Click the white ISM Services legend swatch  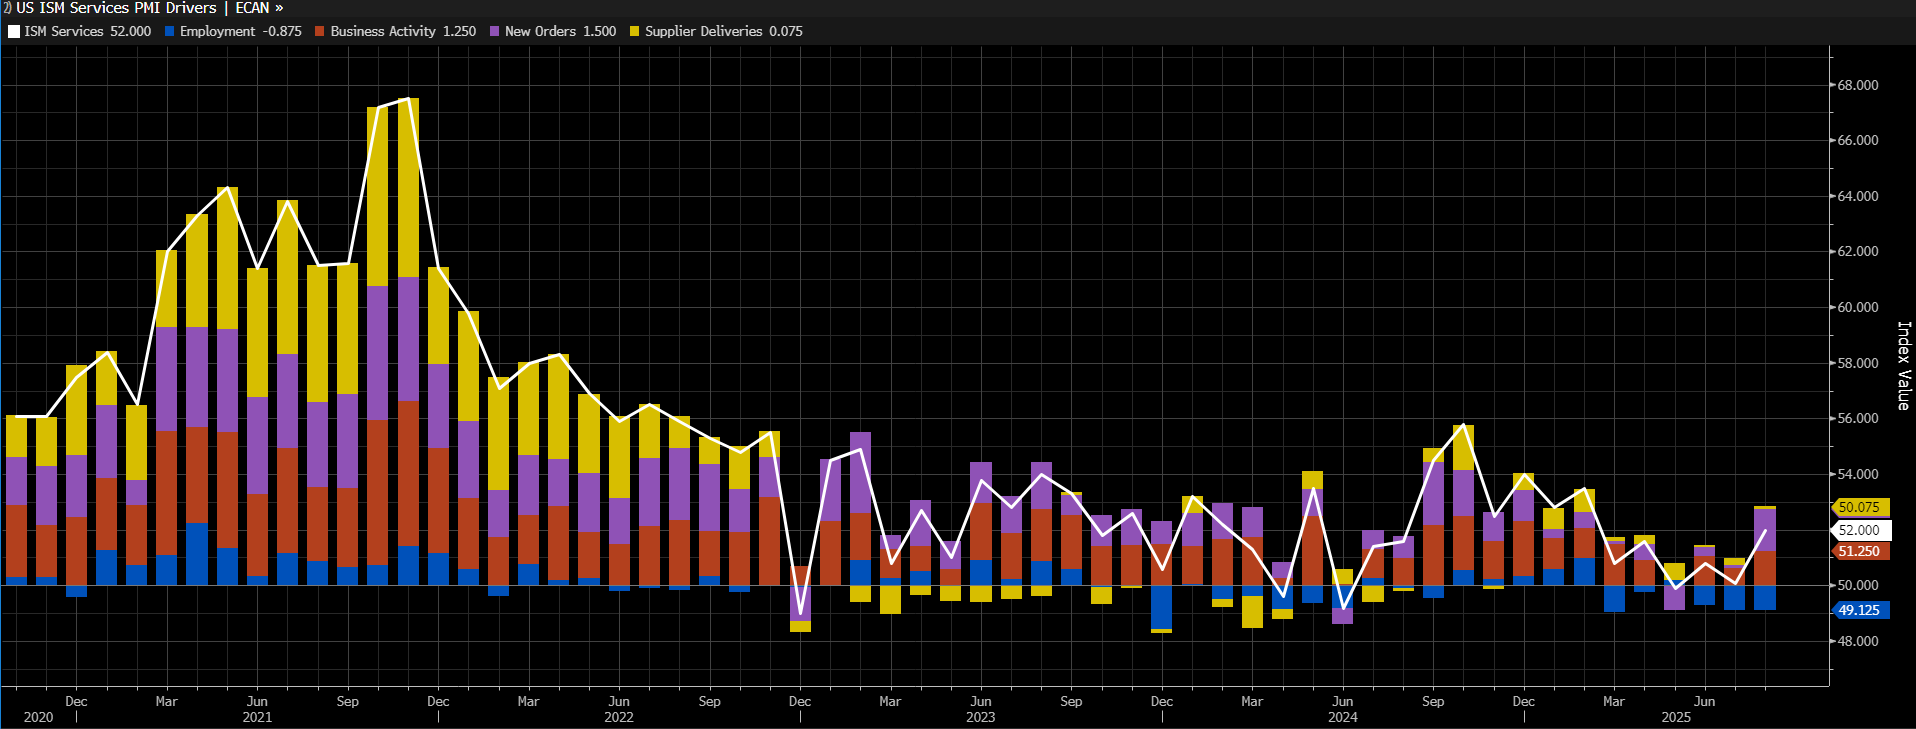14,32
